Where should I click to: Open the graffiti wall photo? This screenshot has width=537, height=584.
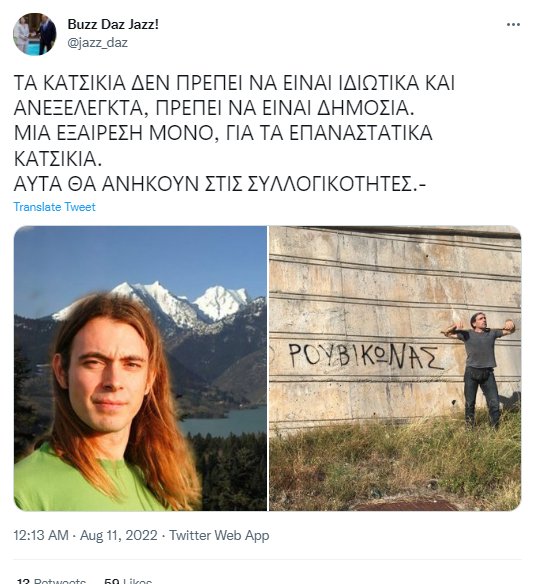pyautogui.click(x=395, y=368)
